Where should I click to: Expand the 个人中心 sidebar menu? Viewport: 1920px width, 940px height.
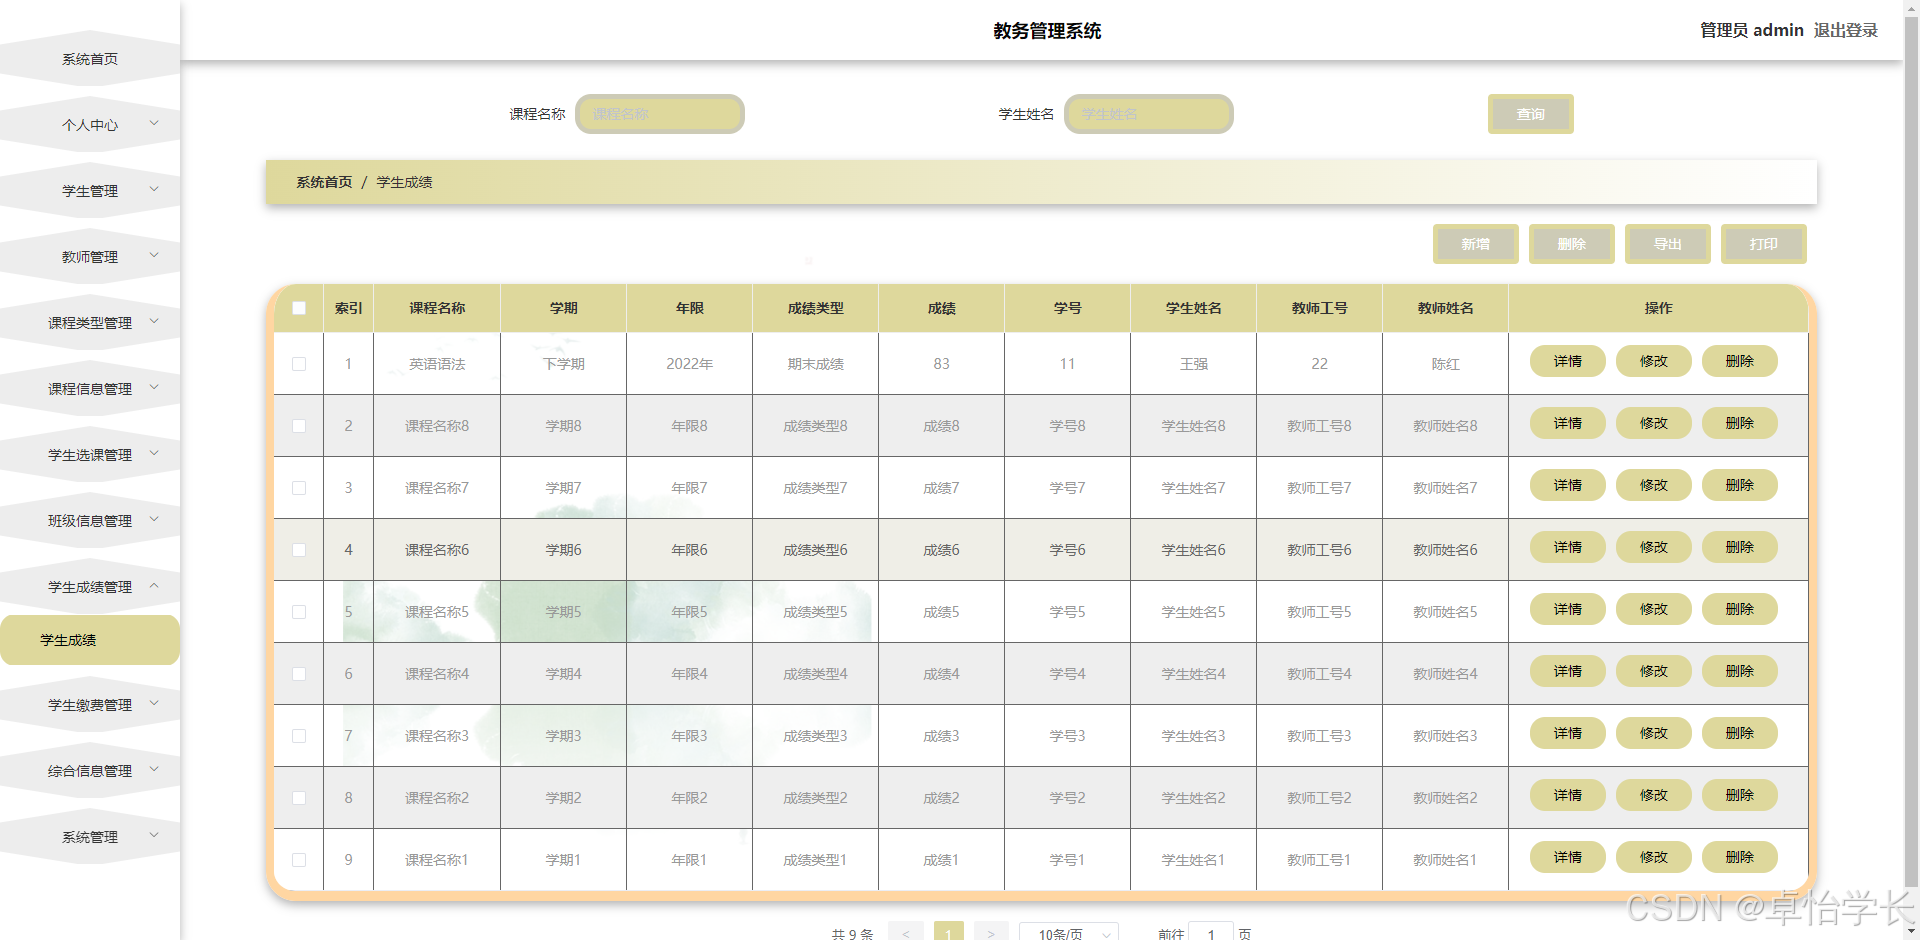pos(90,125)
